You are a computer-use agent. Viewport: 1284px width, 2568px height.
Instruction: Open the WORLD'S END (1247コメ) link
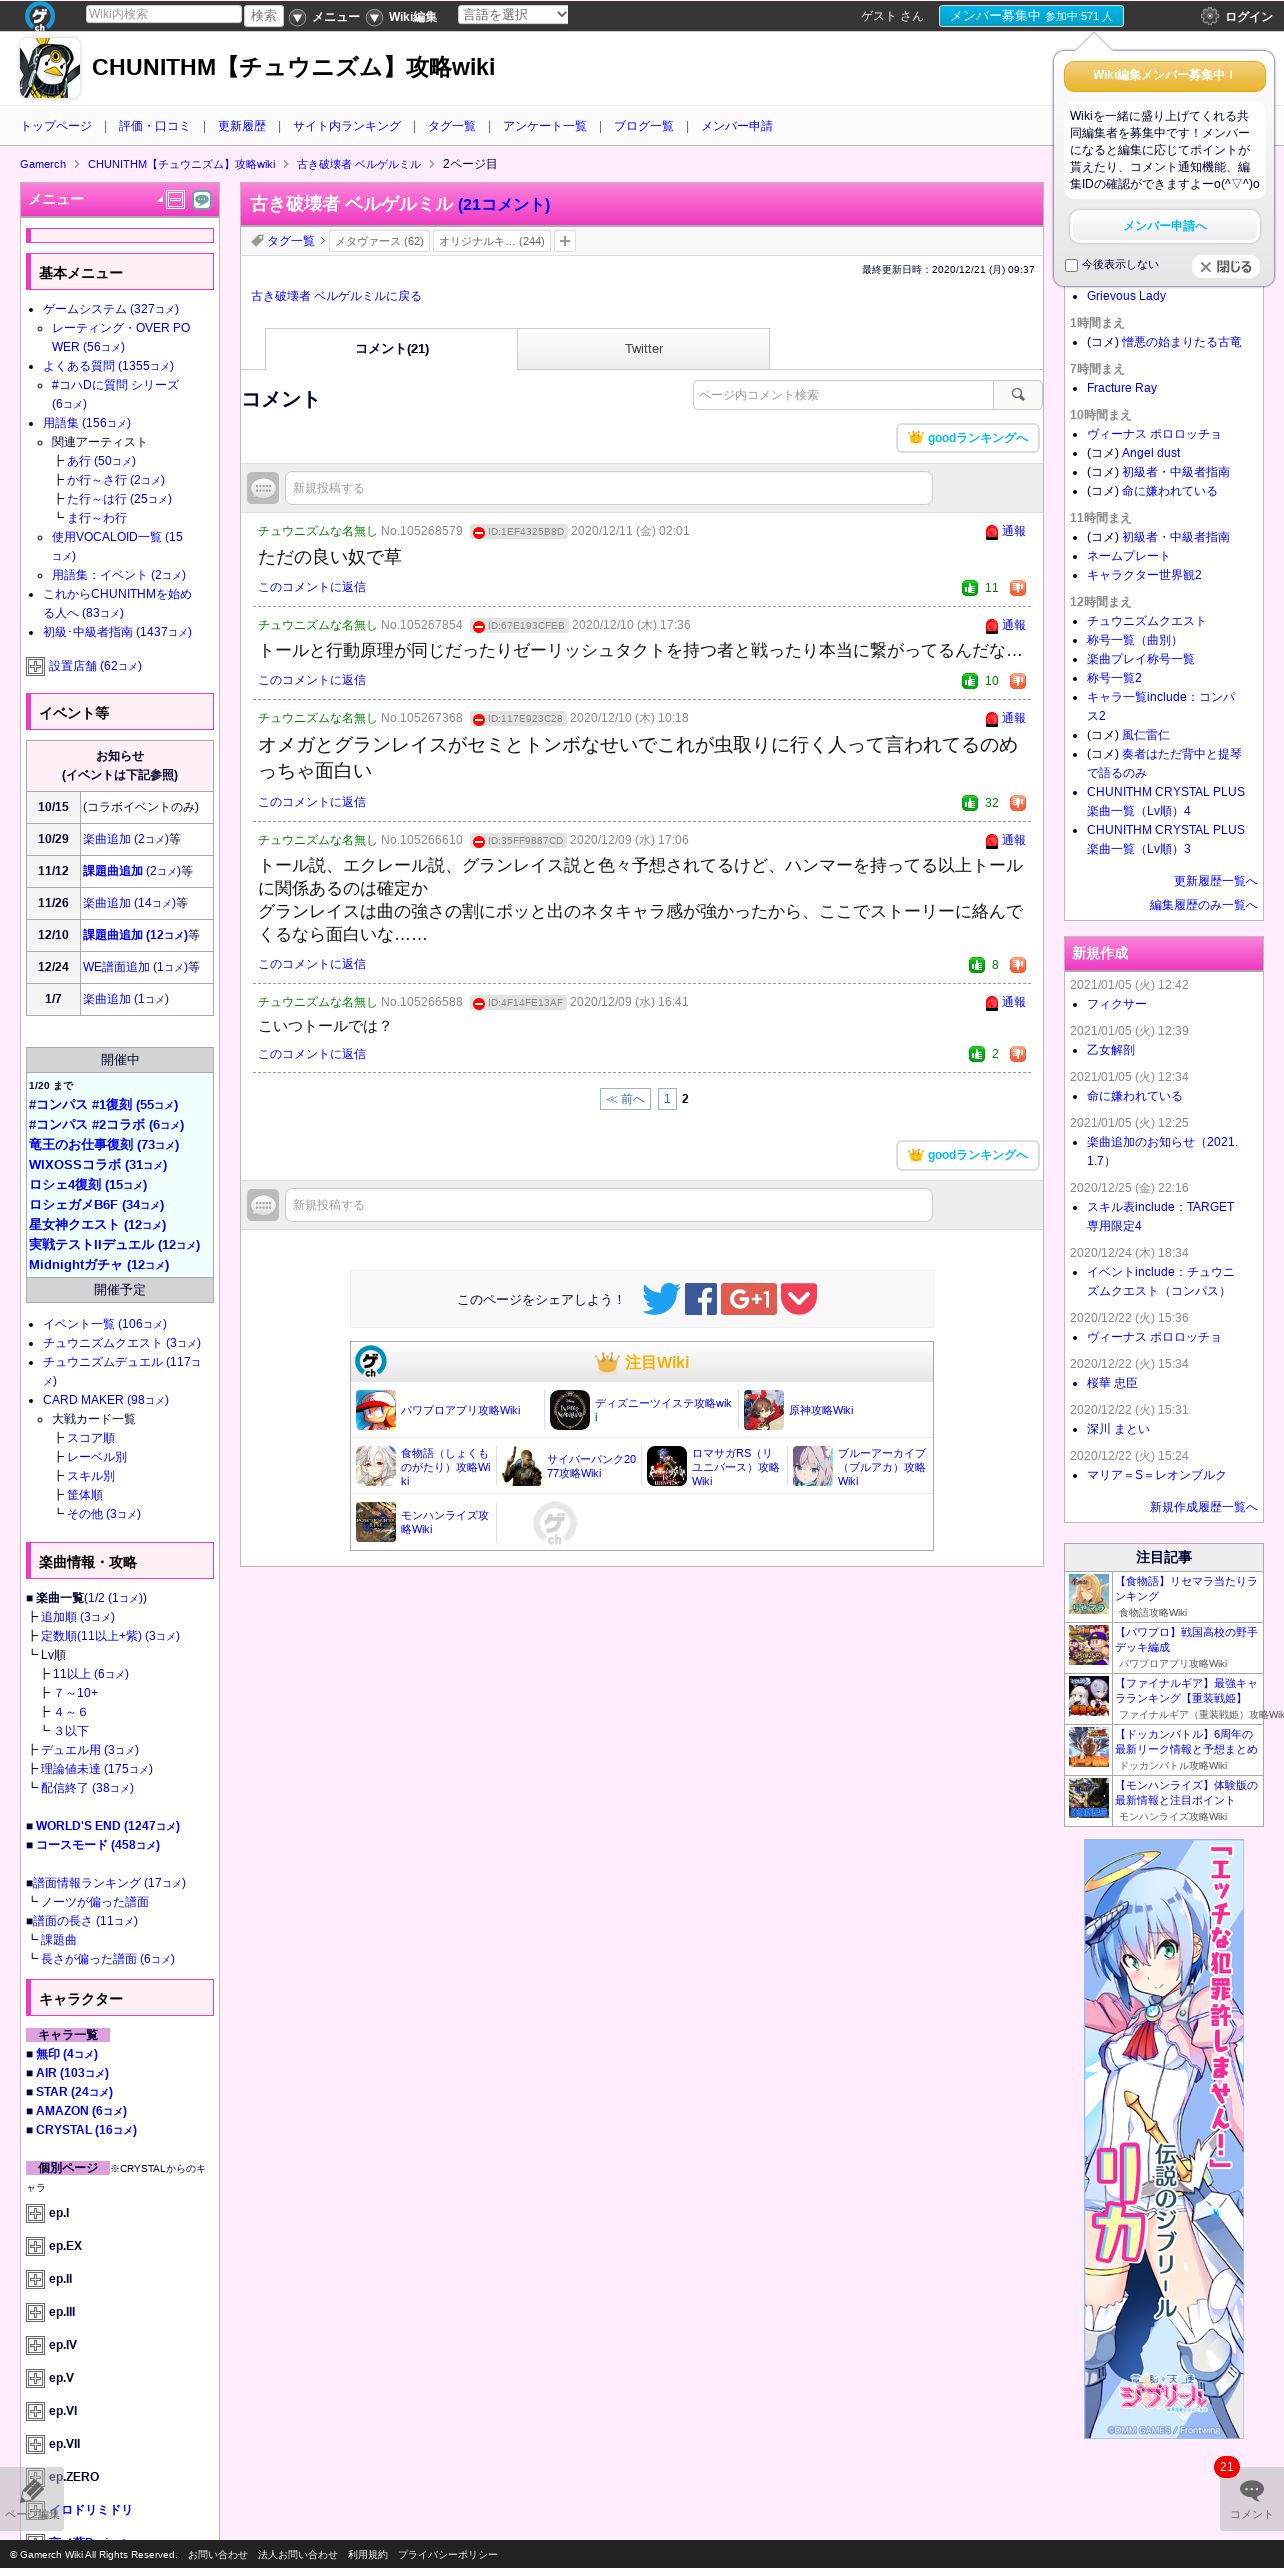(108, 1826)
